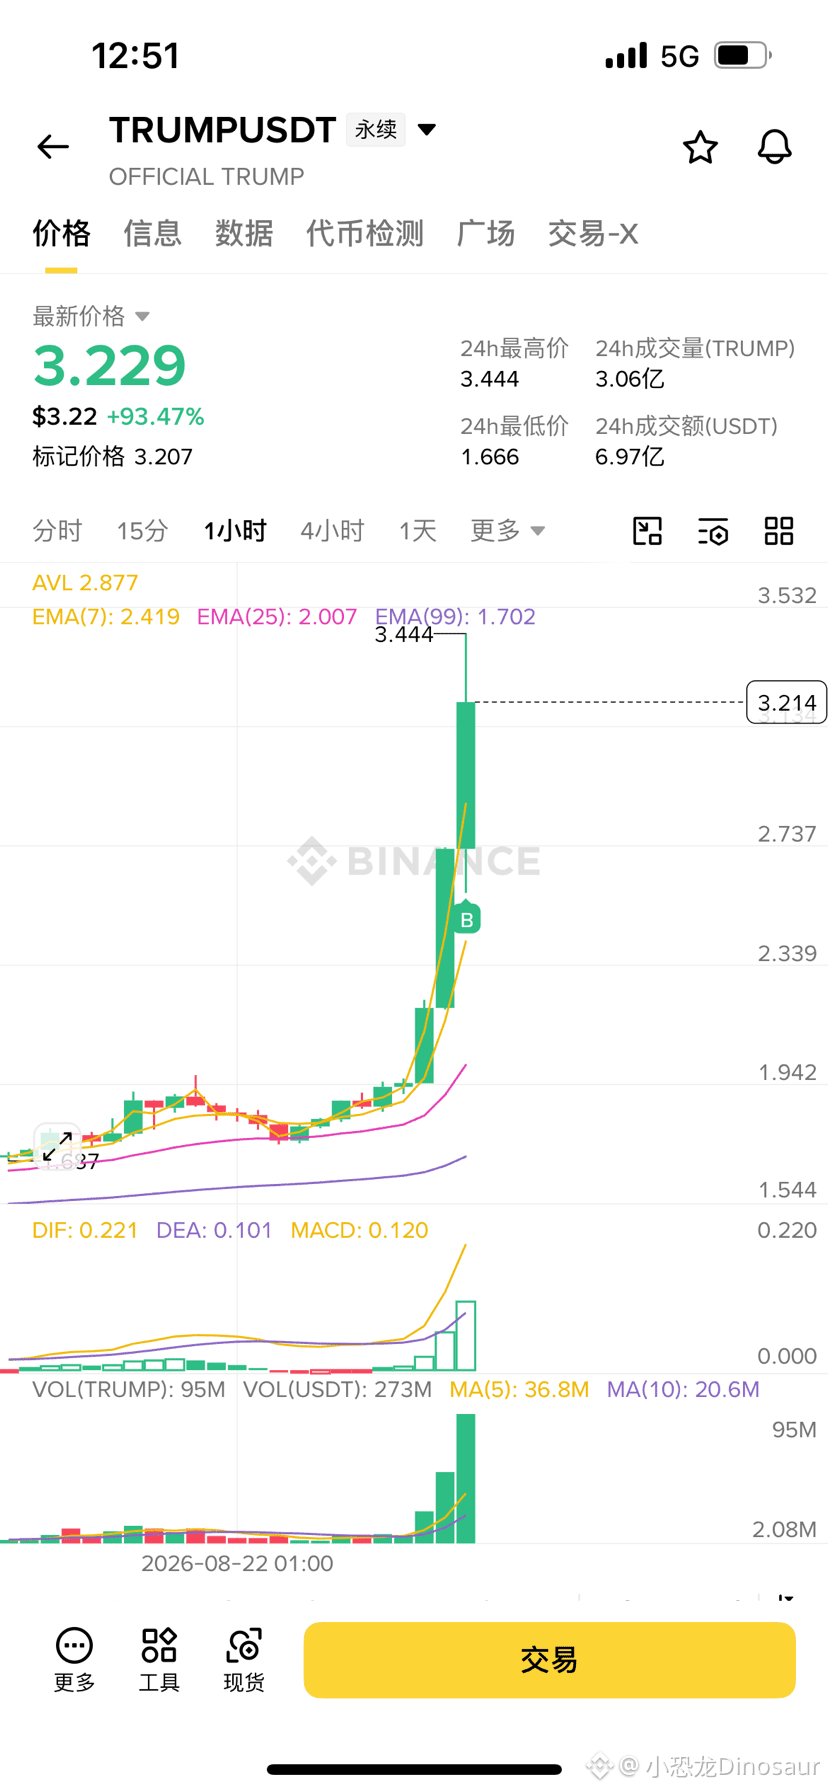Open the 更多 menu at bottom

[x=74, y=1660]
